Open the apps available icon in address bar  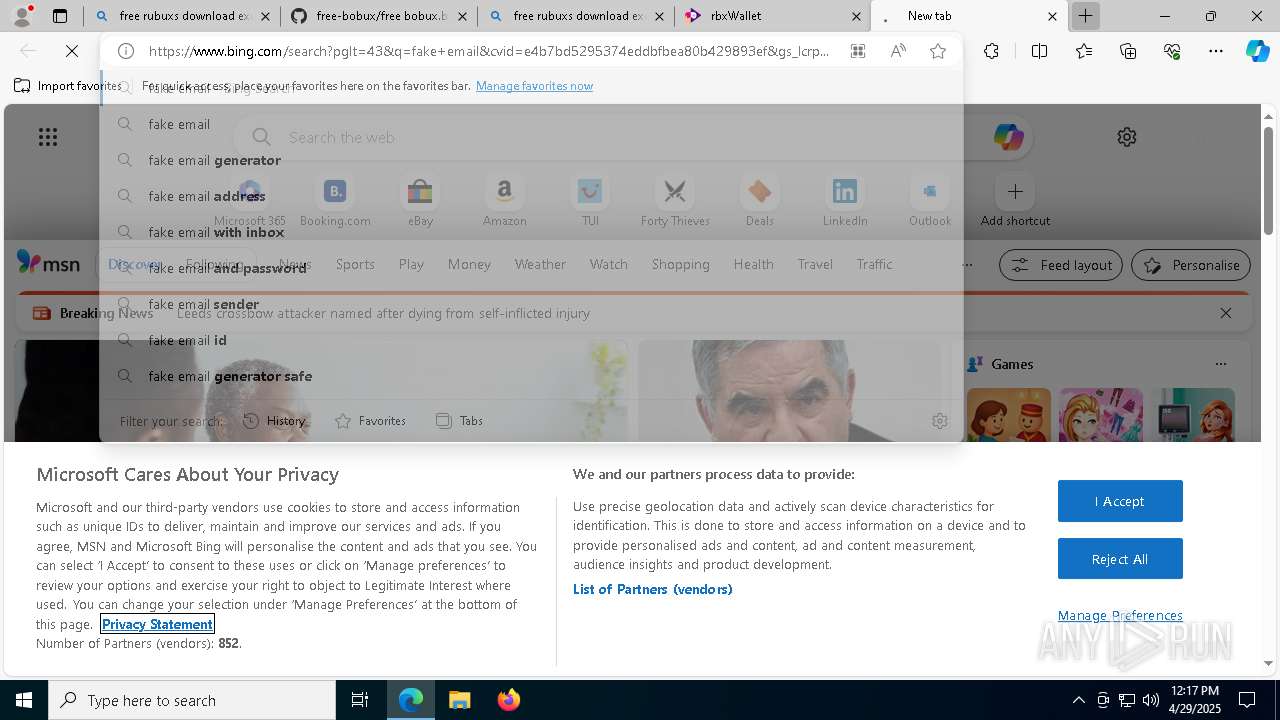tap(858, 51)
